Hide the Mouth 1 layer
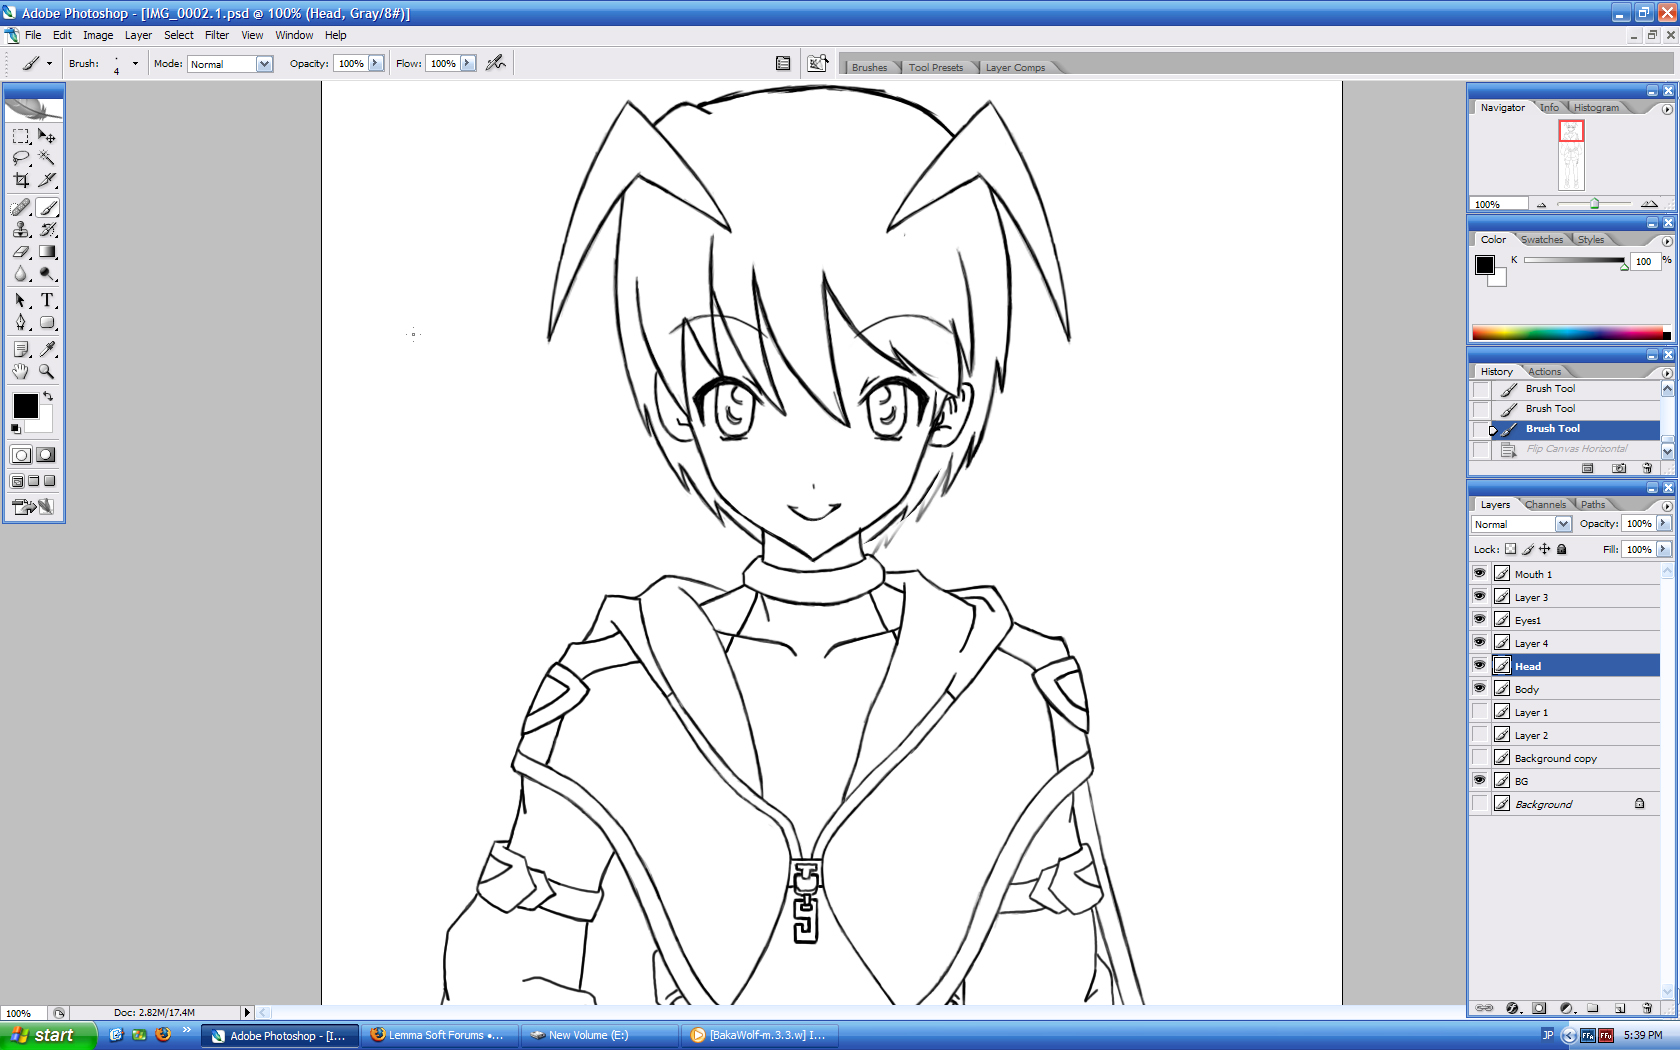This screenshot has width=1680, height=1050. pos(1479,574)
